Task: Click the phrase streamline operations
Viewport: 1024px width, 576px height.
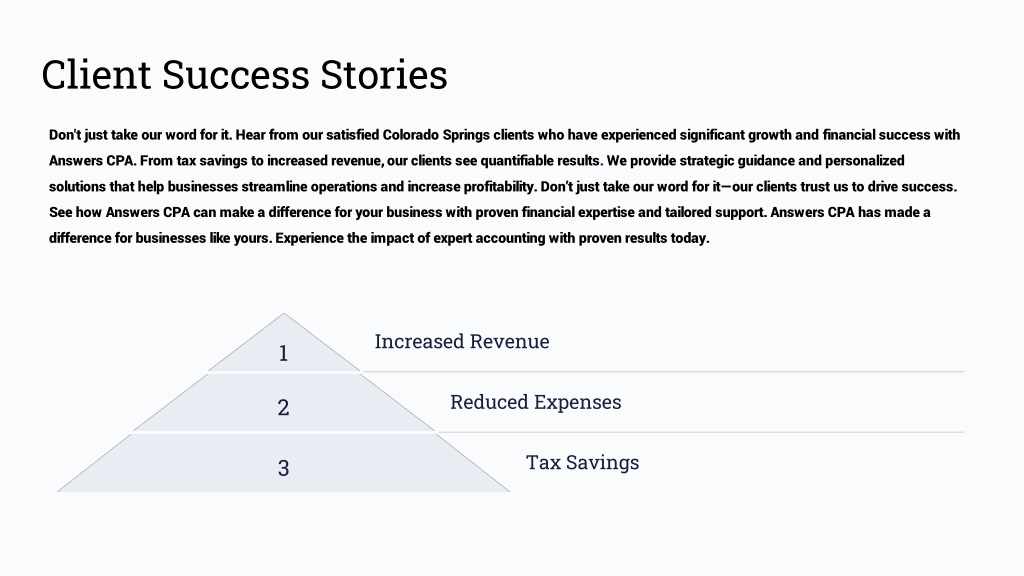Action: (x=309, y=187)
